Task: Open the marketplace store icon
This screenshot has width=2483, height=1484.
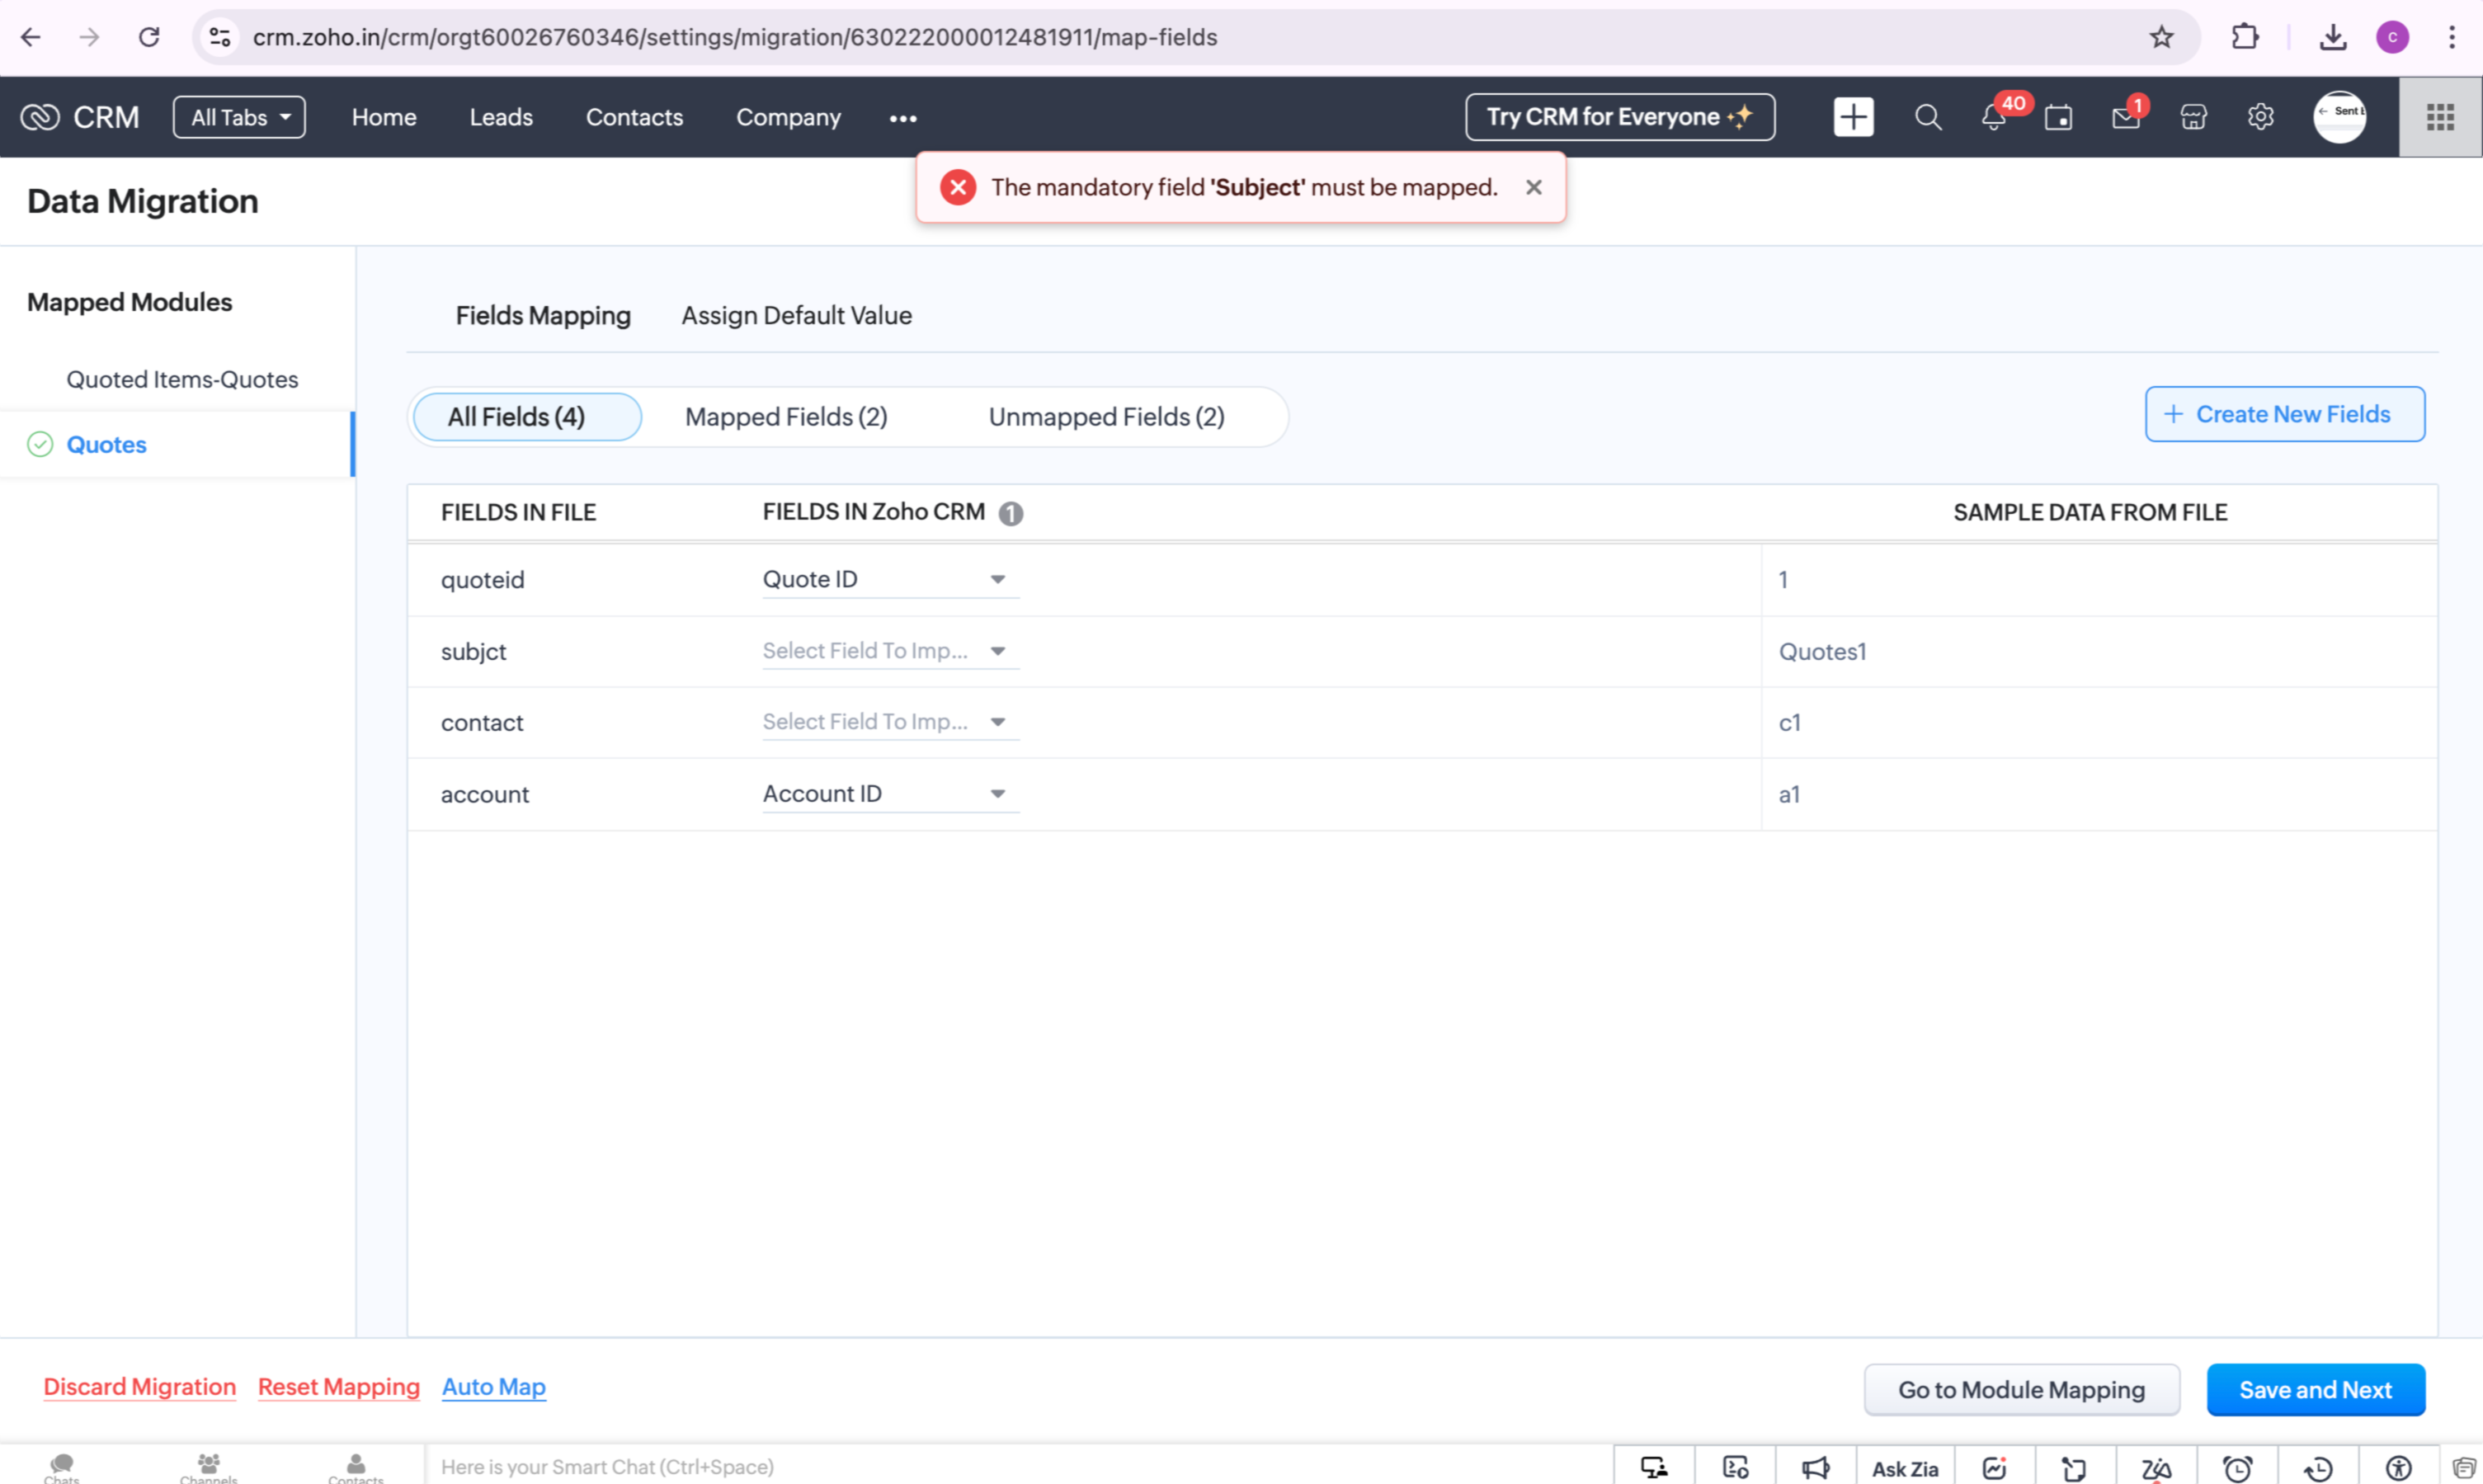Action: [2193, 118]
